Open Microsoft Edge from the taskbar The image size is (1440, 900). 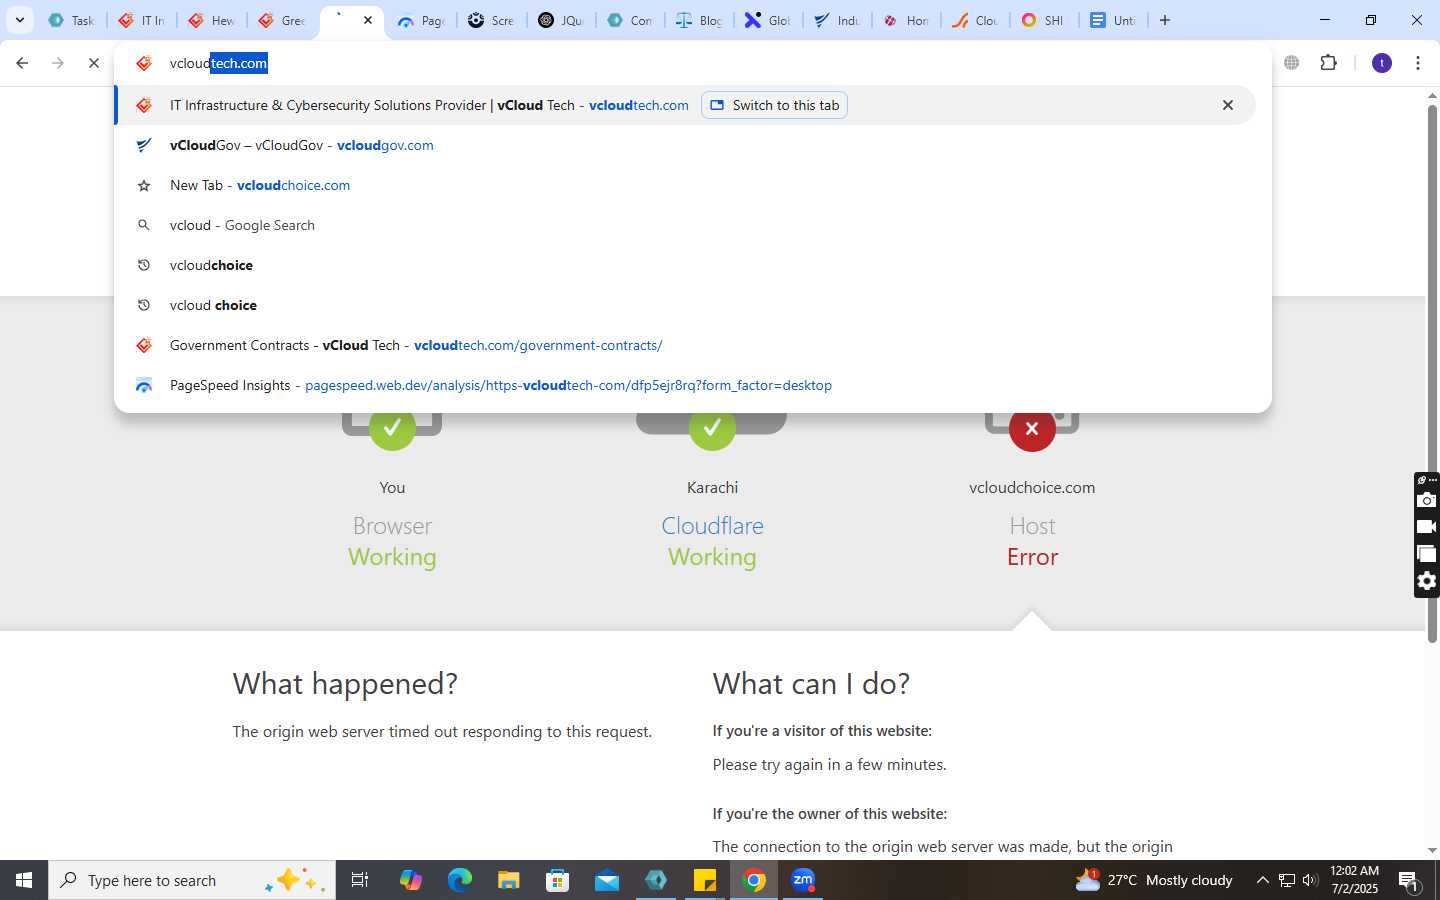[x=460, y=880]
